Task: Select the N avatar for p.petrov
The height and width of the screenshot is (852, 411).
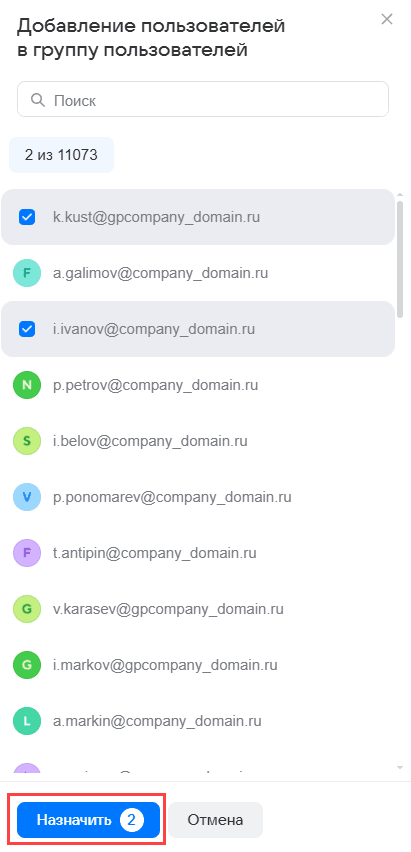Action: 27,385
